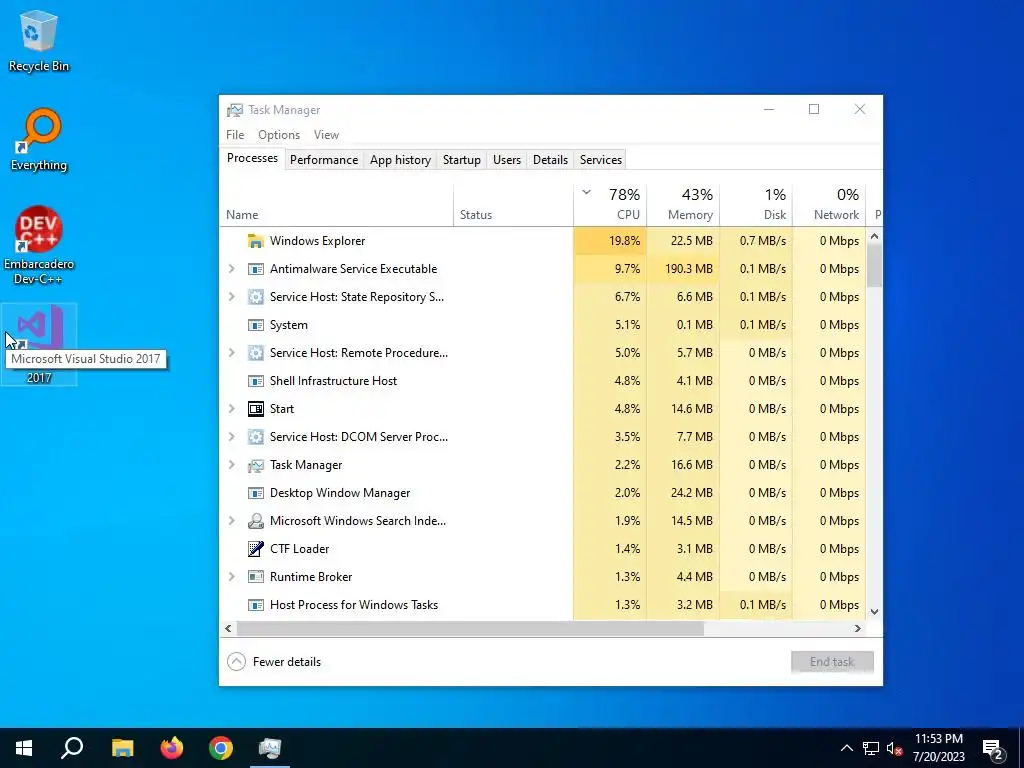Viewport: 1024px width, 768px height.
Task: Open File Explorer from the taskbar
Action: click(122, 748)
